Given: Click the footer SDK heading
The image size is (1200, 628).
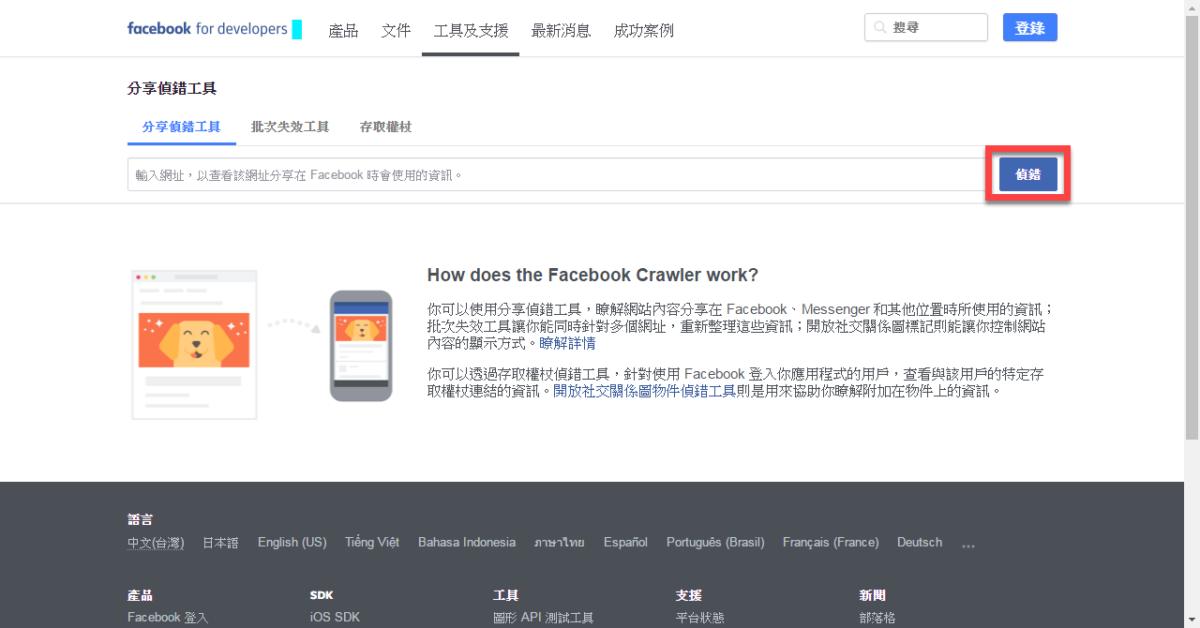Looking at the screenshot, I should pyautogui.click(x=321, y=595).
